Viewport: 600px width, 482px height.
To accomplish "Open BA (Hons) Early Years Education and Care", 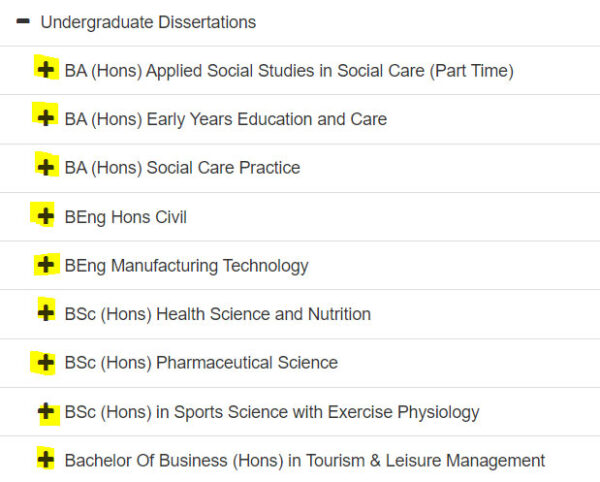I will click(x=225, y=119).
